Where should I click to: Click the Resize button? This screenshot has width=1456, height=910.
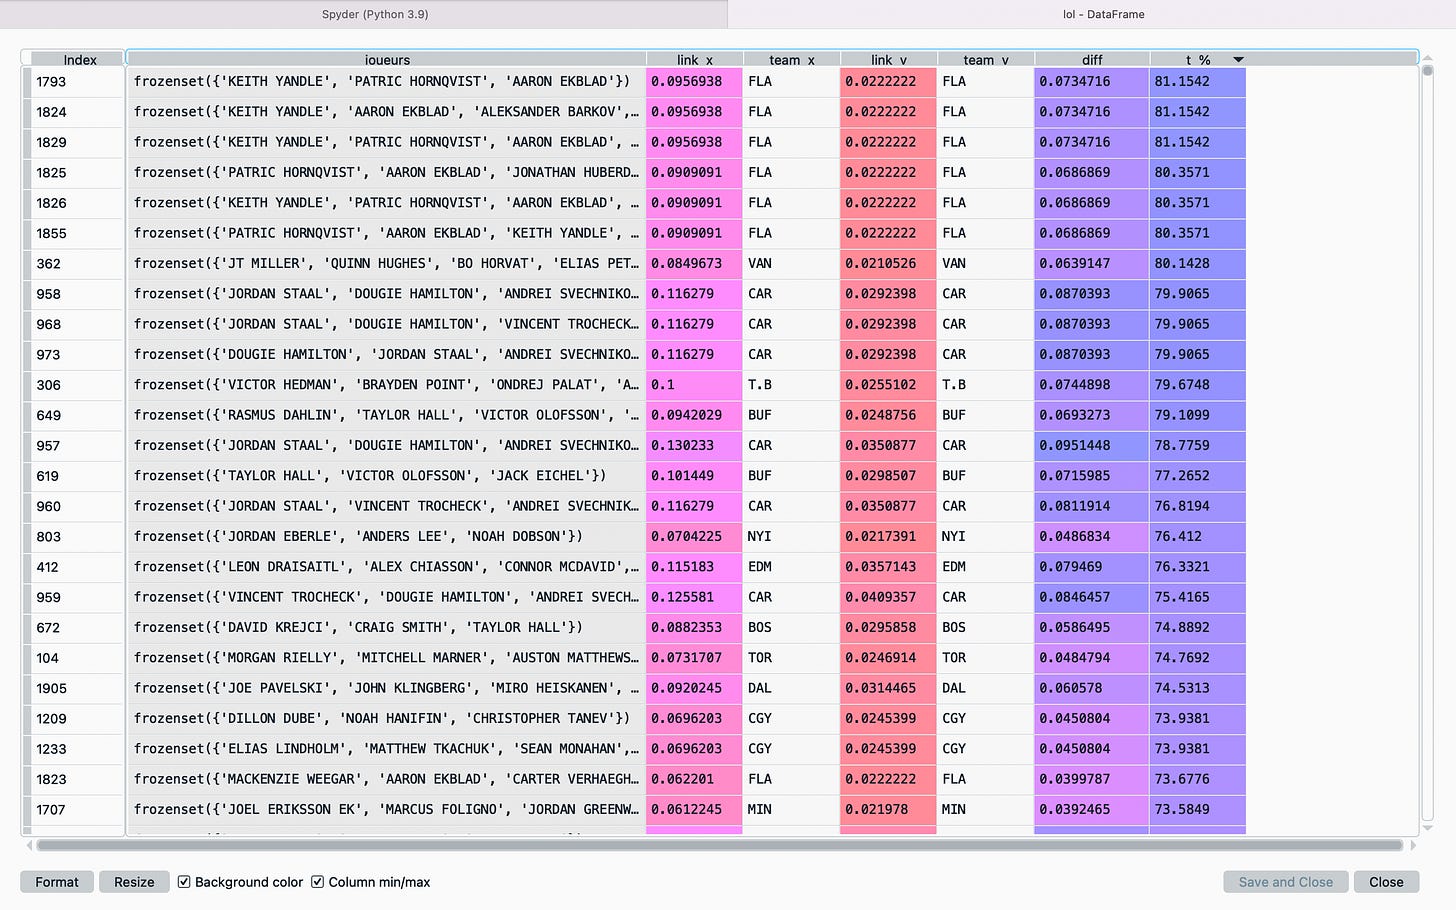coord(134,882)
